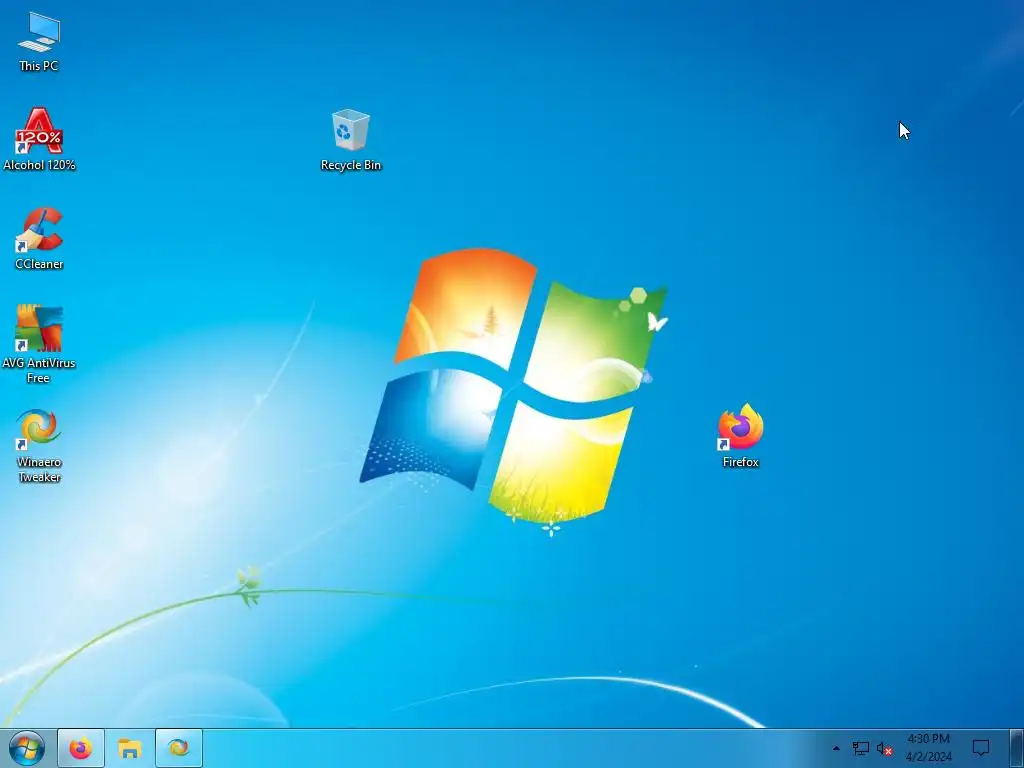This screenshot has width=1024, height=768.
Task: Switch to Winaero Tweaker taskbar button
Action: (178, 748)
